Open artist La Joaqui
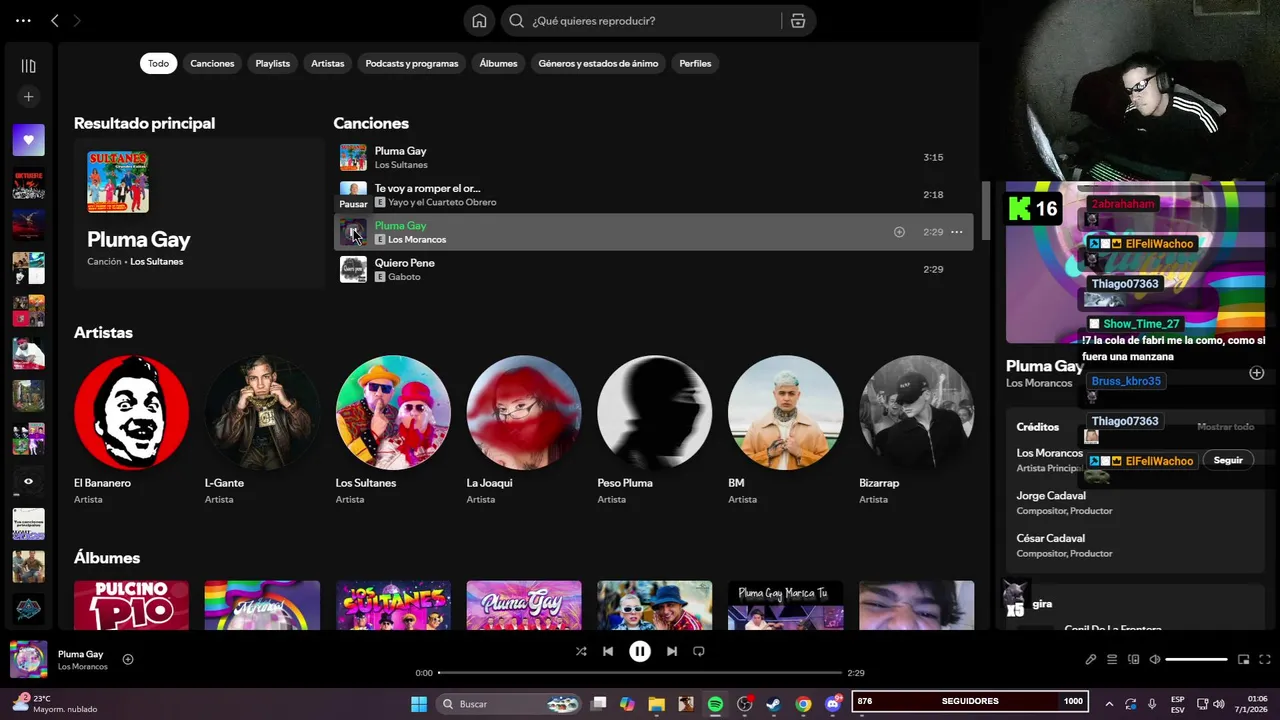1280x720 pixels. click(x=524, y=412)
